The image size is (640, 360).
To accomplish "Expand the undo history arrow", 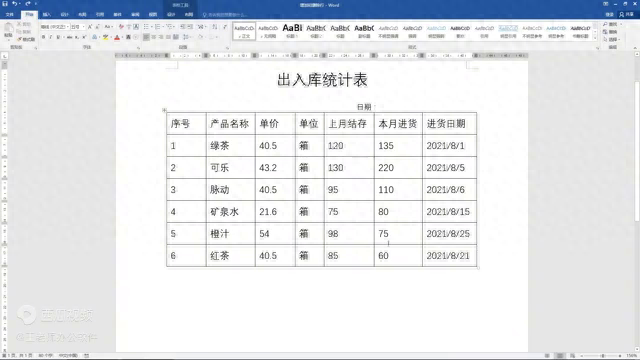I will coord(20,4).
